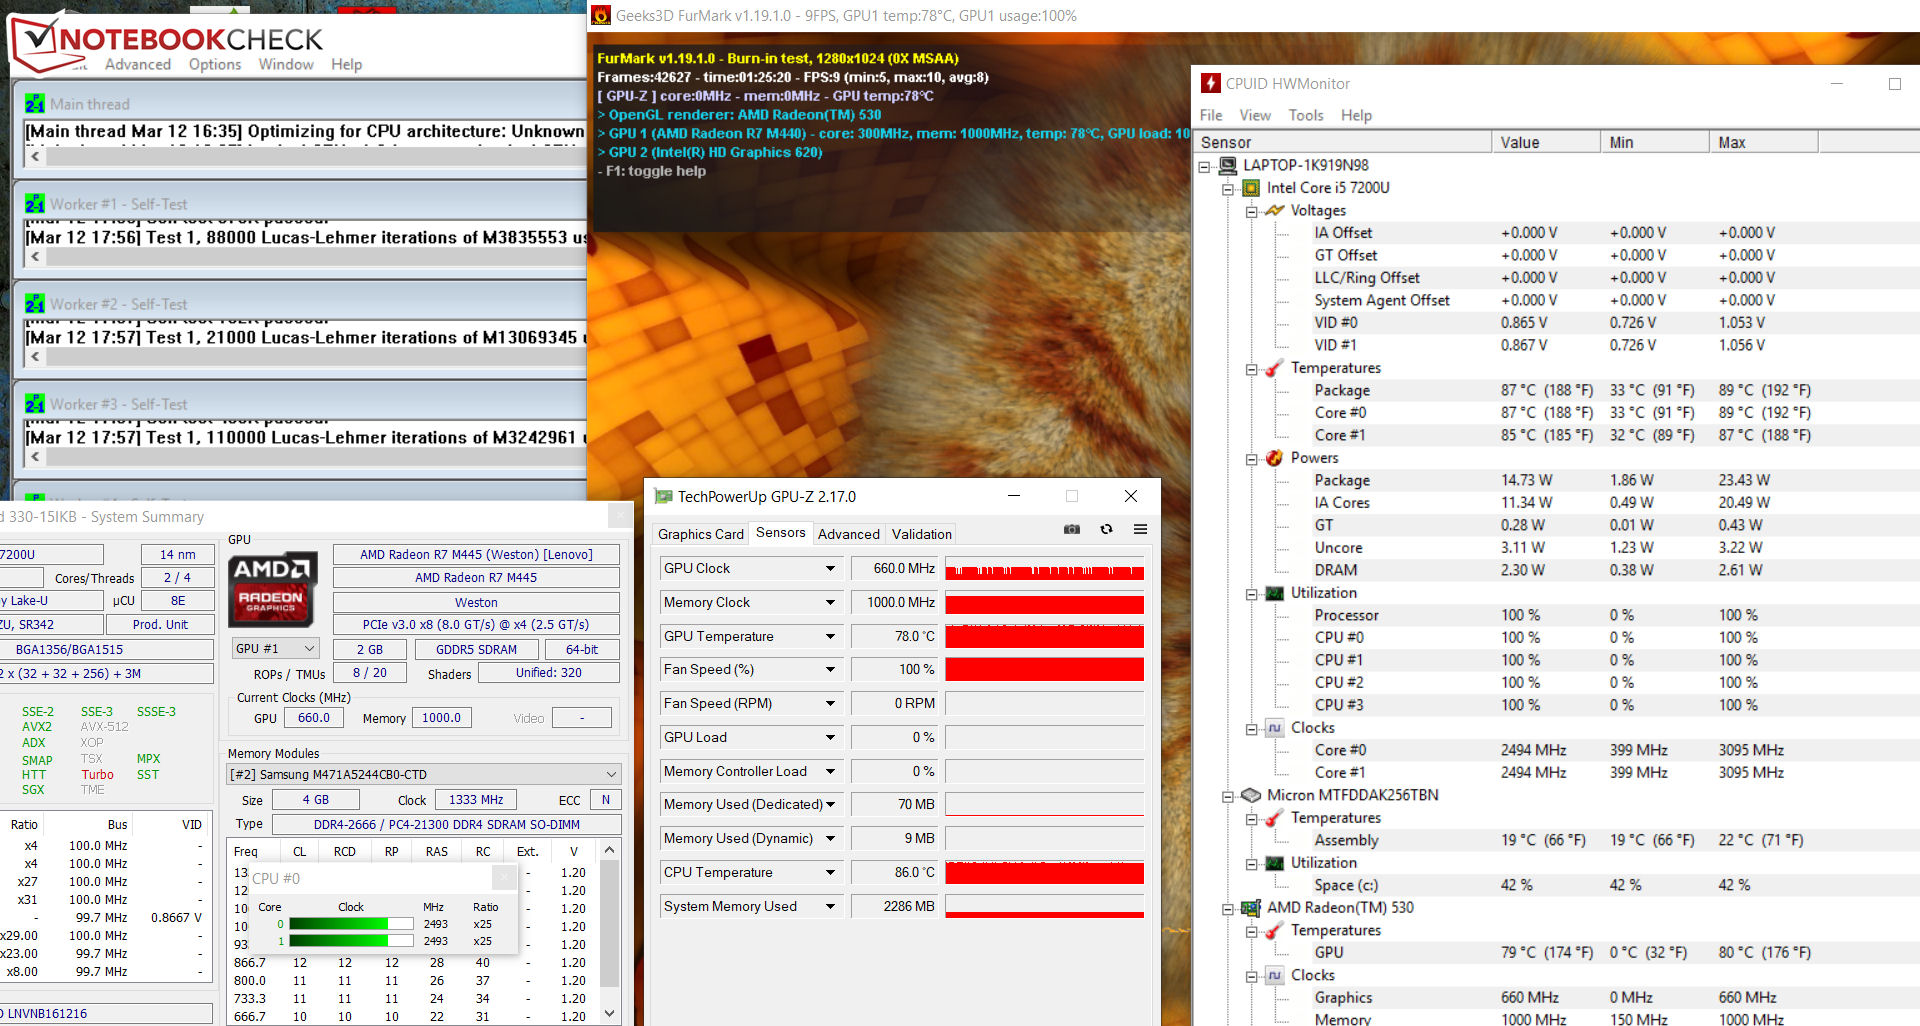Collapse the Intel Core i5 7200U node
Viewport: 1920px width, 1026px height.
point(1228,188)
